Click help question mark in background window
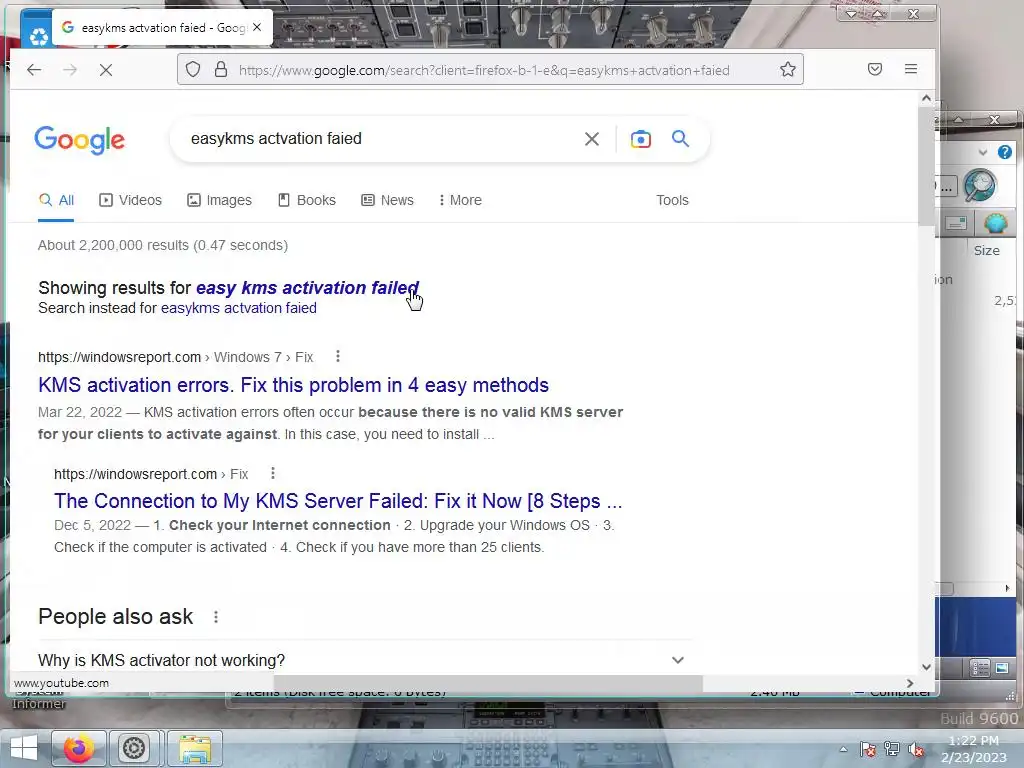Image resolution: width=1024 pixels, height=768 pixels. [x=1004, y=152]
